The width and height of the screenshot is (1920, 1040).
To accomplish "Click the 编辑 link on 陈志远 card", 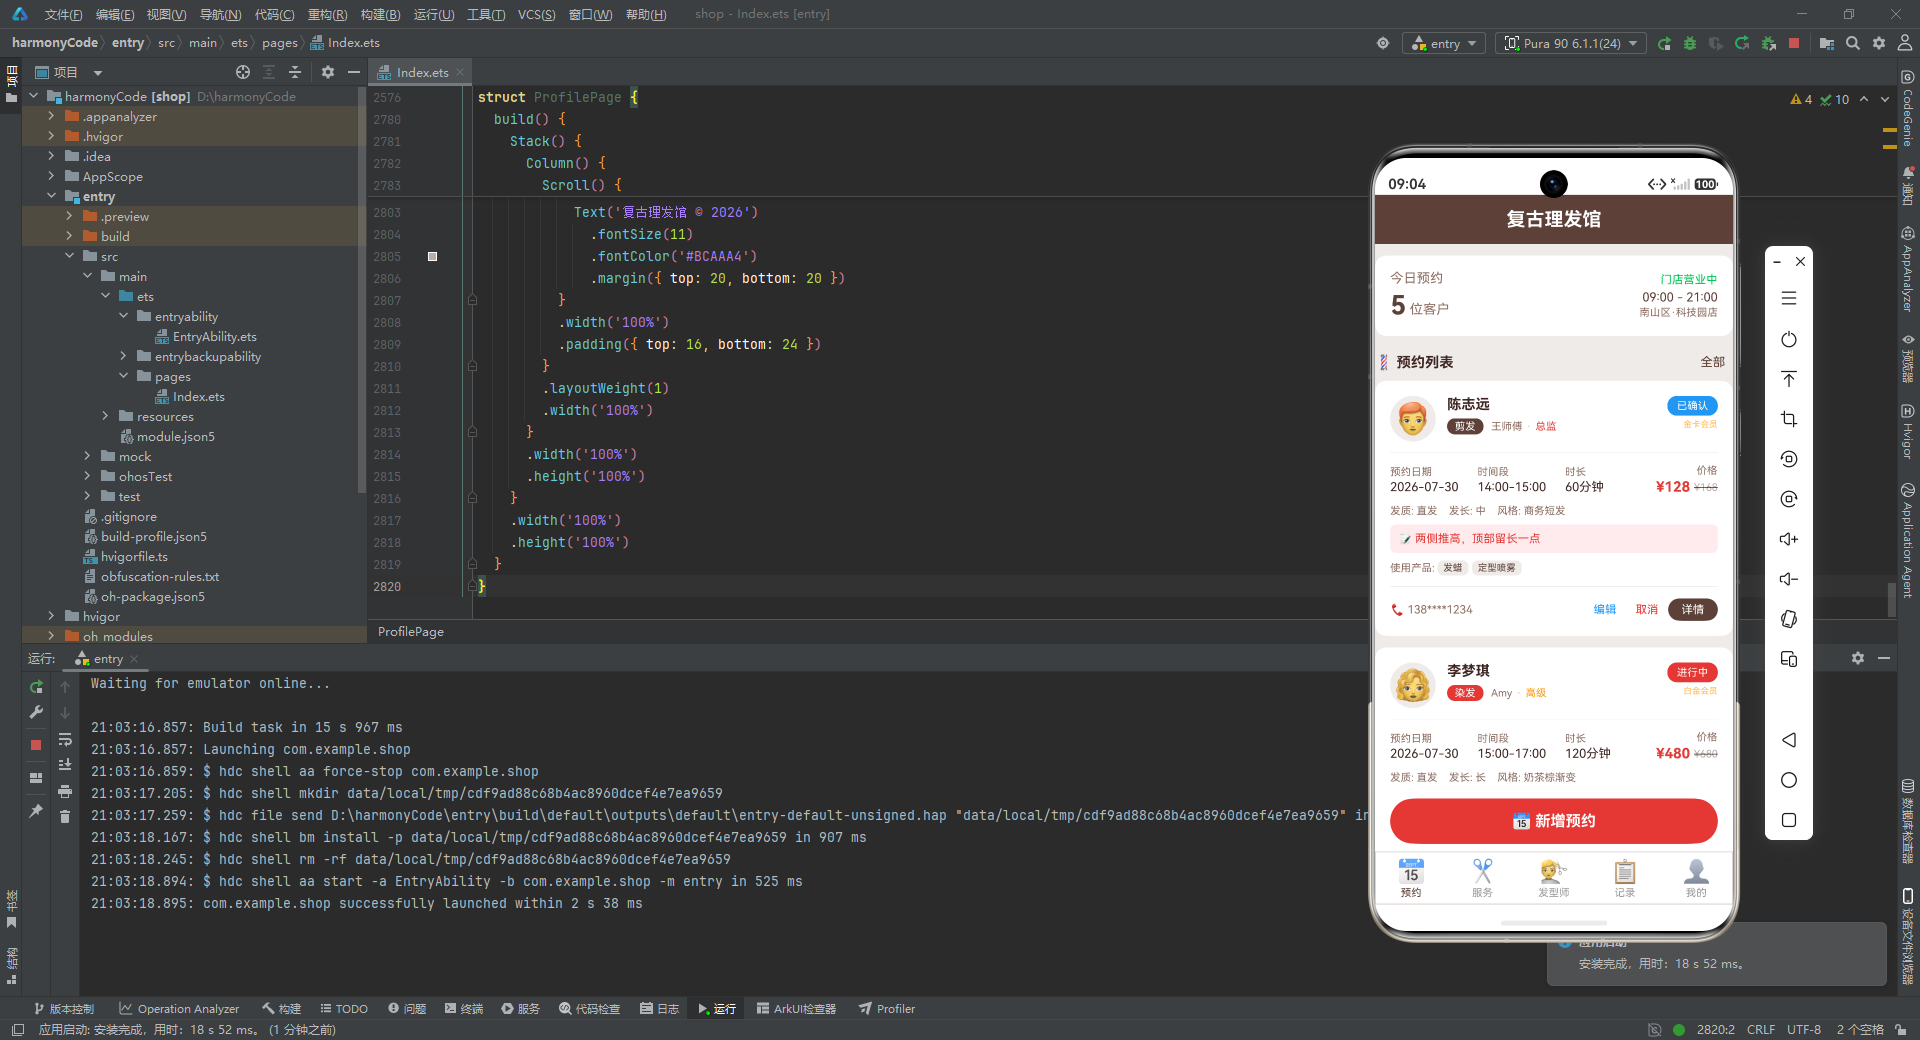I will [1604, 609].
